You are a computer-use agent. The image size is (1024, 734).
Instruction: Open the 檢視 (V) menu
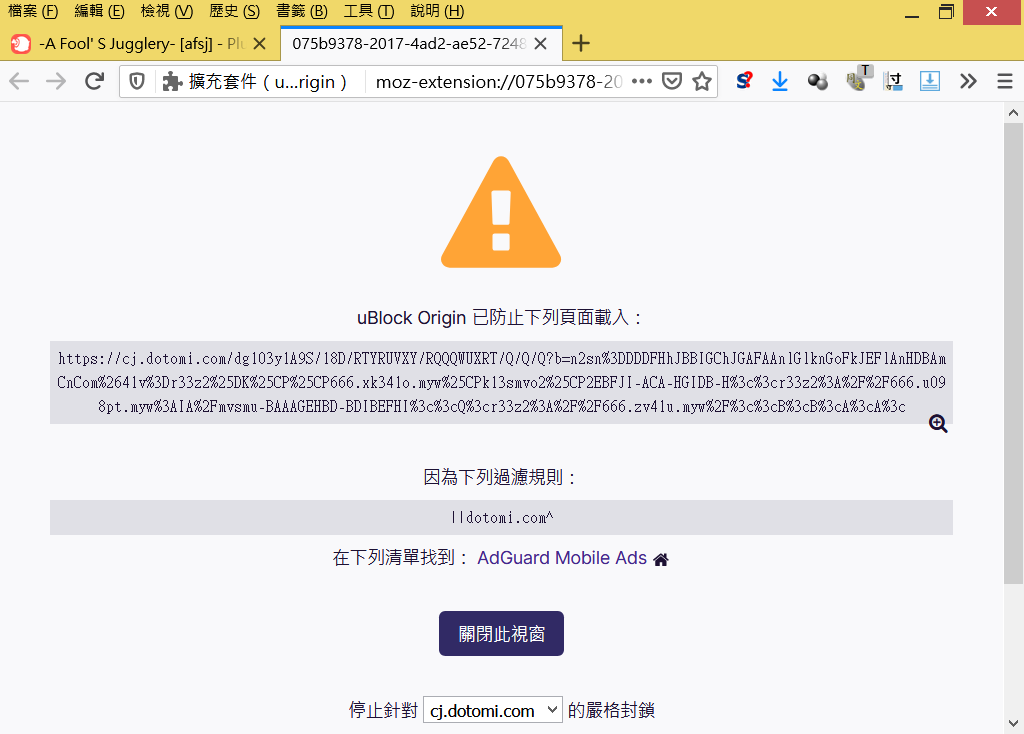(x=167, y=11)
